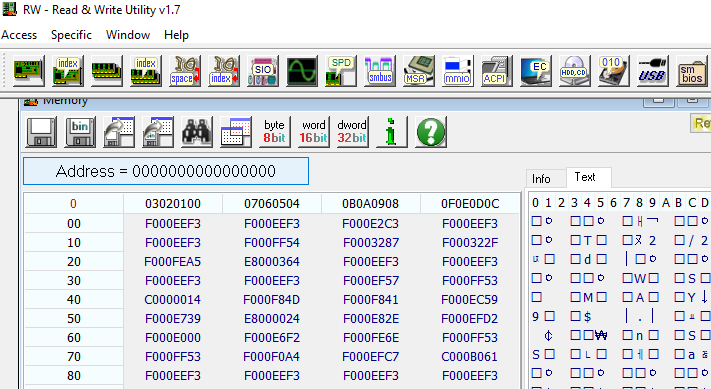Select column header 07060504
The height and width of the screenshot is (389, 711).
(x=272, y=204)
